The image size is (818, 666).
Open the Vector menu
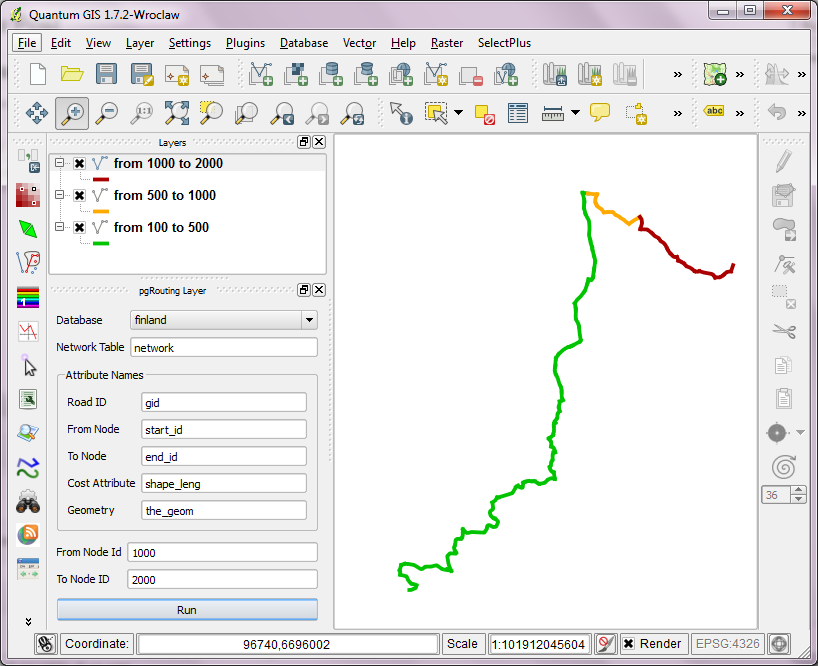click(359, 43)
